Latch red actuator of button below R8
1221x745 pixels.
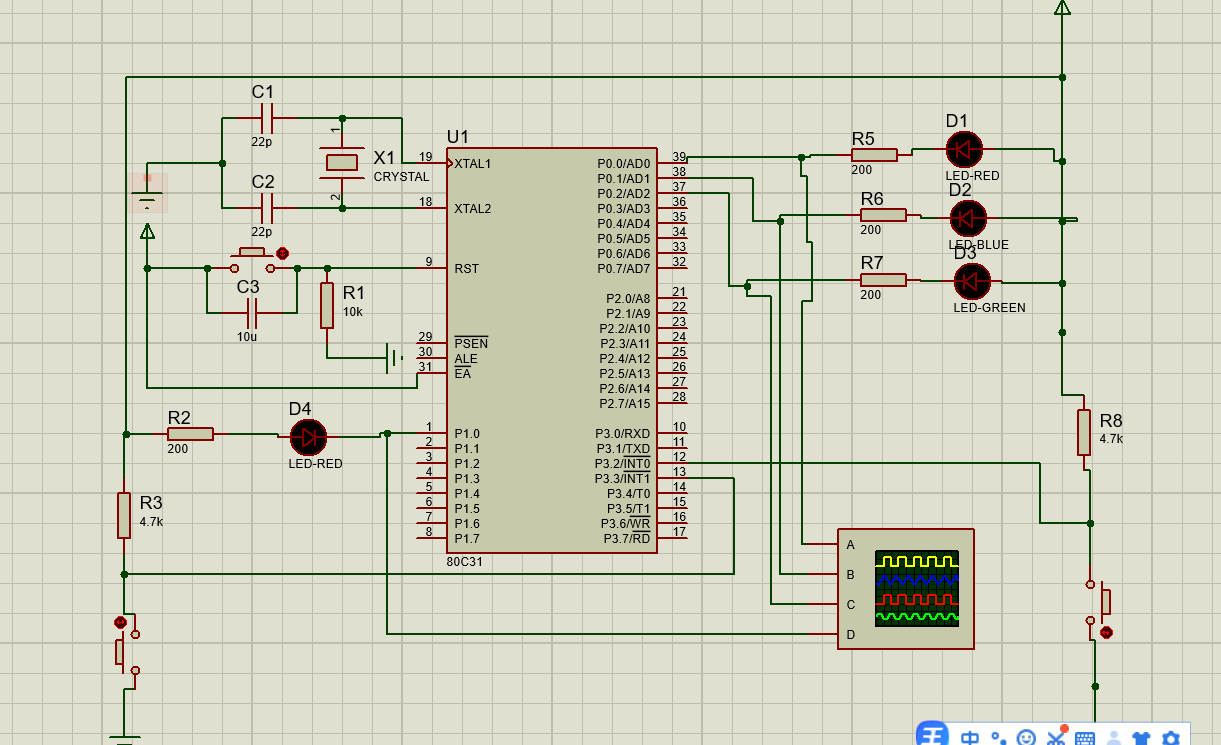click(1106, 632)
